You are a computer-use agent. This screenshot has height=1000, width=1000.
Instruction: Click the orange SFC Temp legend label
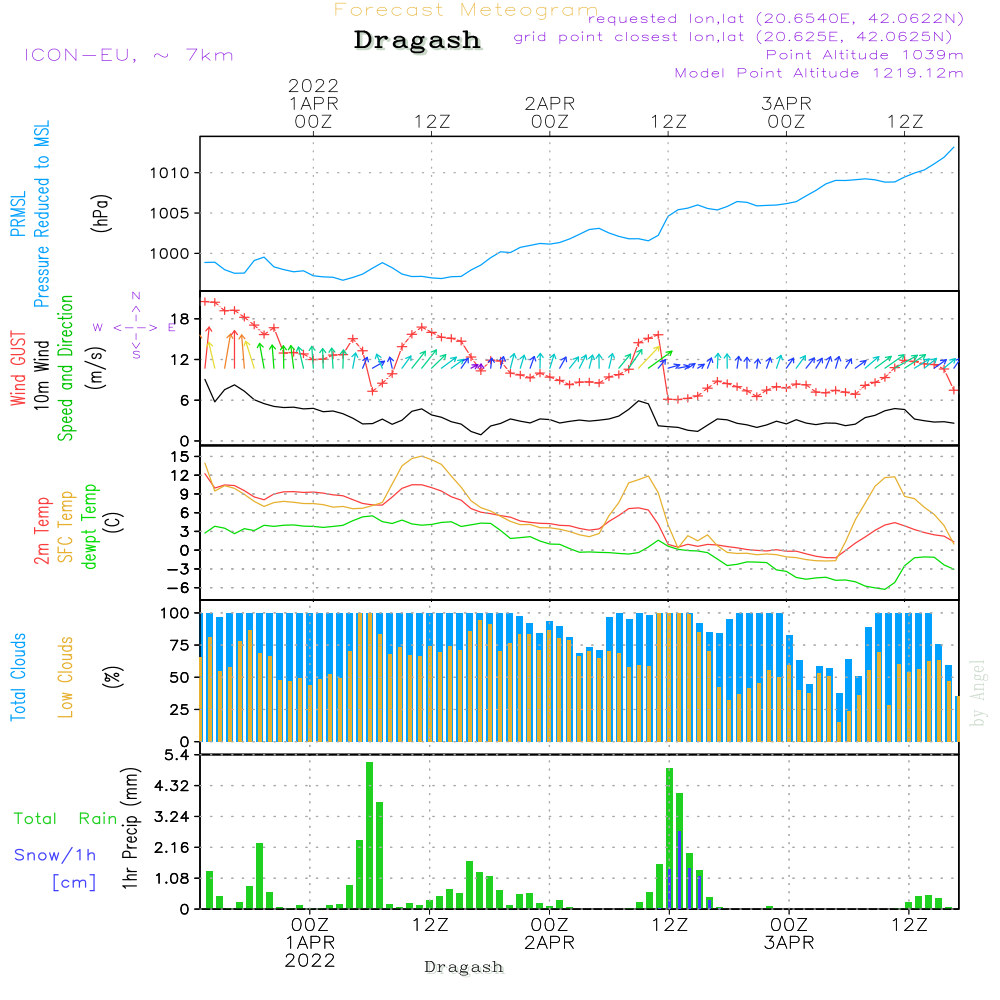(x=67, y=527)
